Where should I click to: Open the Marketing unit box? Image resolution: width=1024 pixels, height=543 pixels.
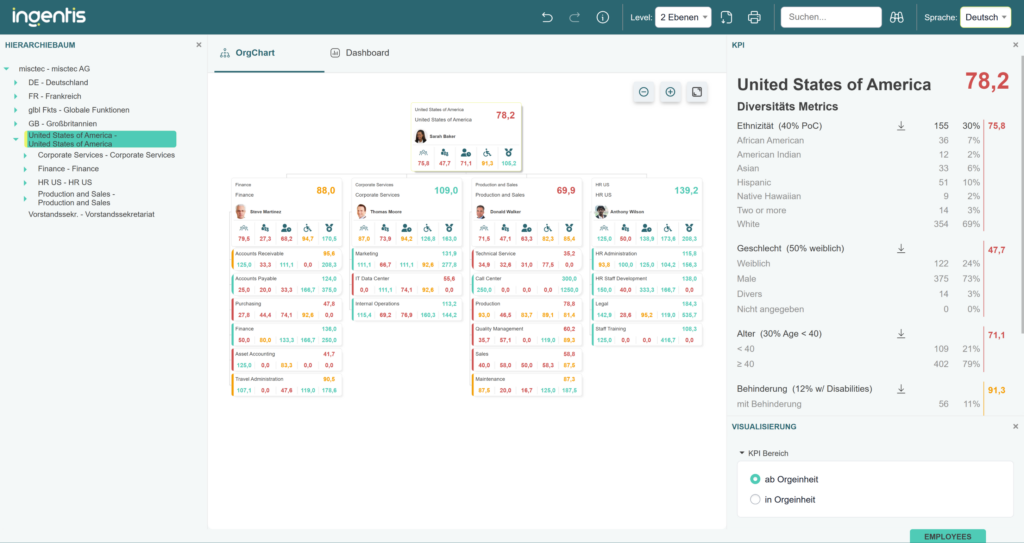pos(406,259)
